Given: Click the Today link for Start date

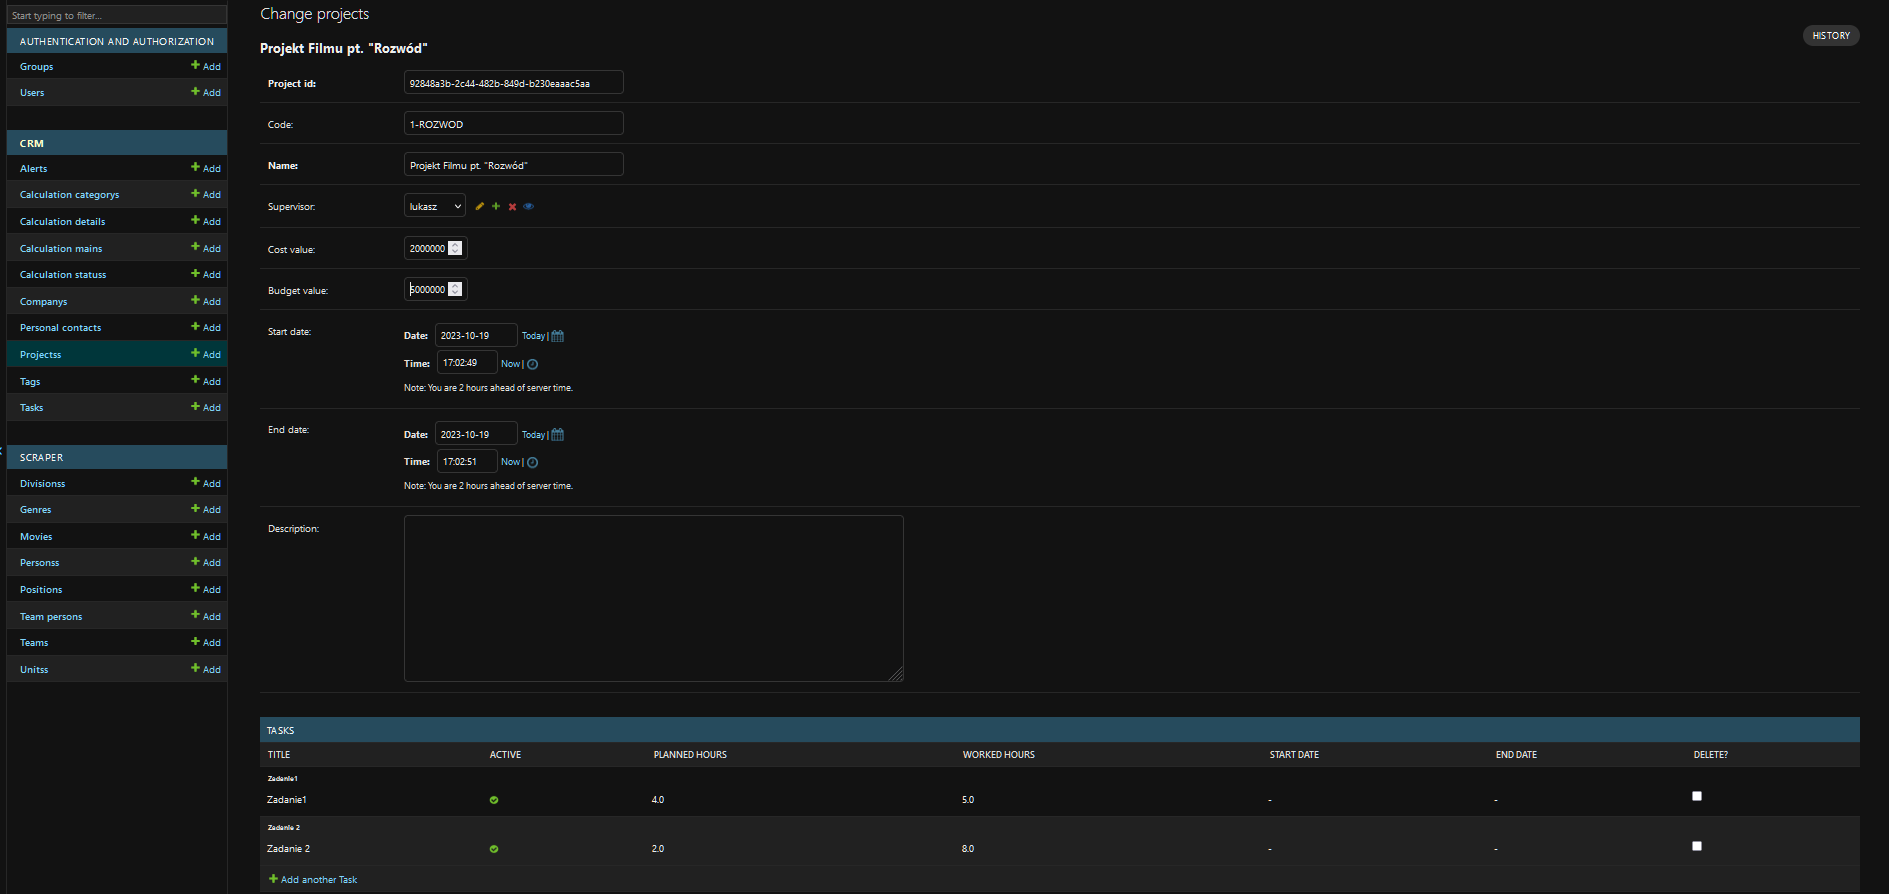Looking at the screenshot, I should click(x=533, y=336).
